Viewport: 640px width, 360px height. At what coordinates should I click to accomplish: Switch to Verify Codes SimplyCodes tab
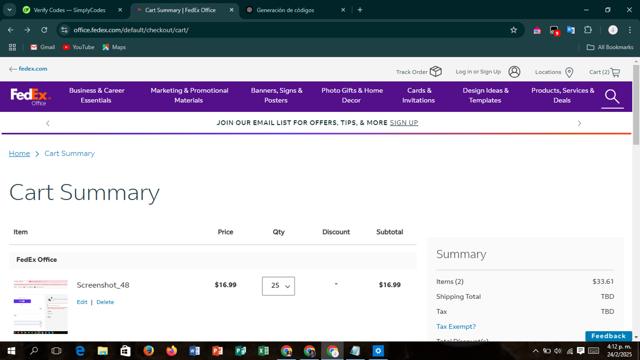click(x=69, y=10)
